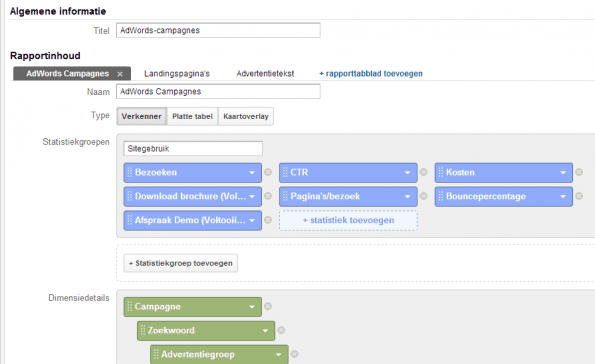Open the Bouncepercentage metric dropdown
This screenshot has width=595, height=364.
click(563, 197)
